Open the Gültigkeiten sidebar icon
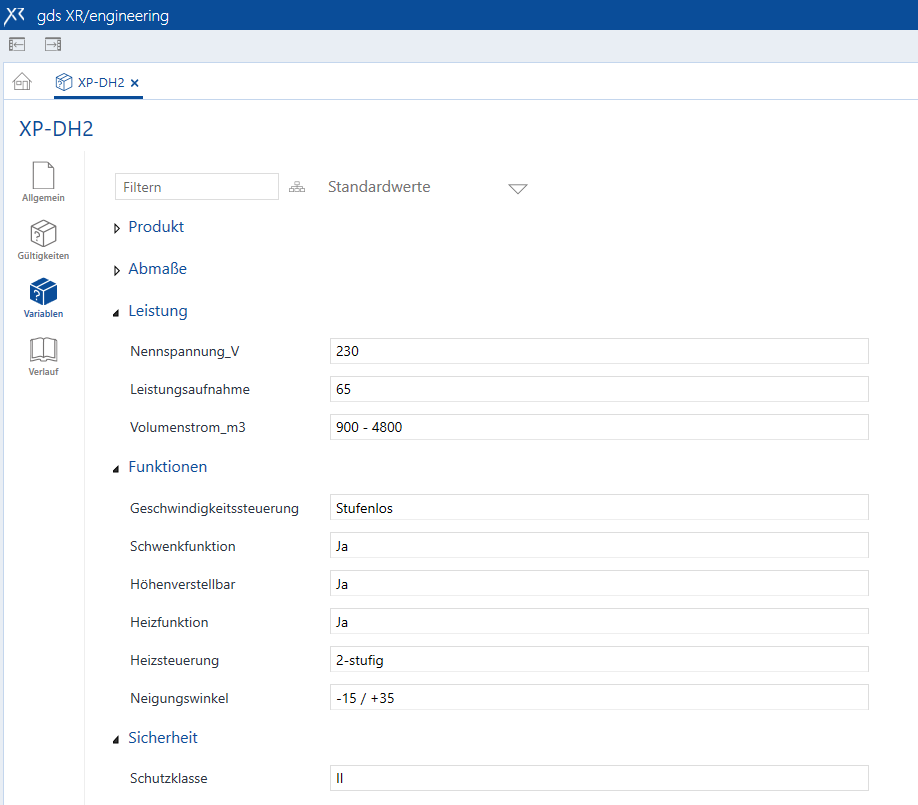Image resolution: width=918 pixels, height=805 pixels. (x=43, y=239)
